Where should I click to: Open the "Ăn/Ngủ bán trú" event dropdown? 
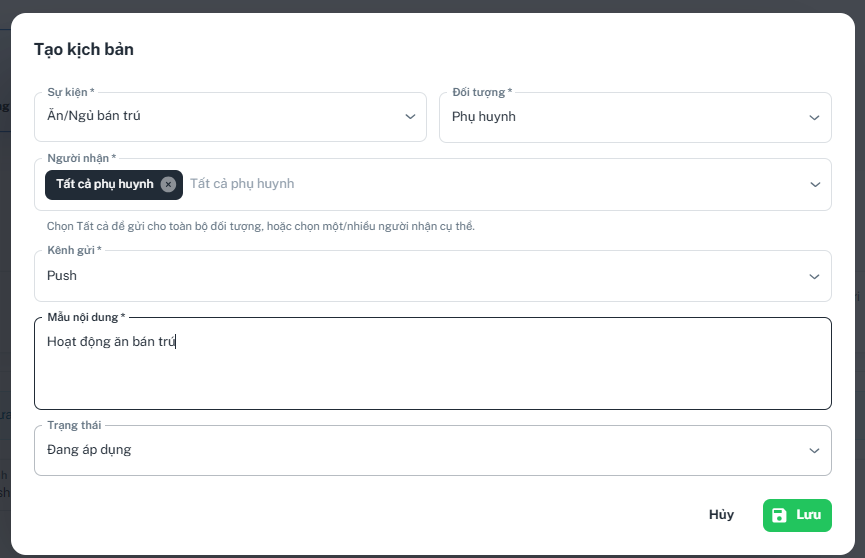[x=230, y=116]
